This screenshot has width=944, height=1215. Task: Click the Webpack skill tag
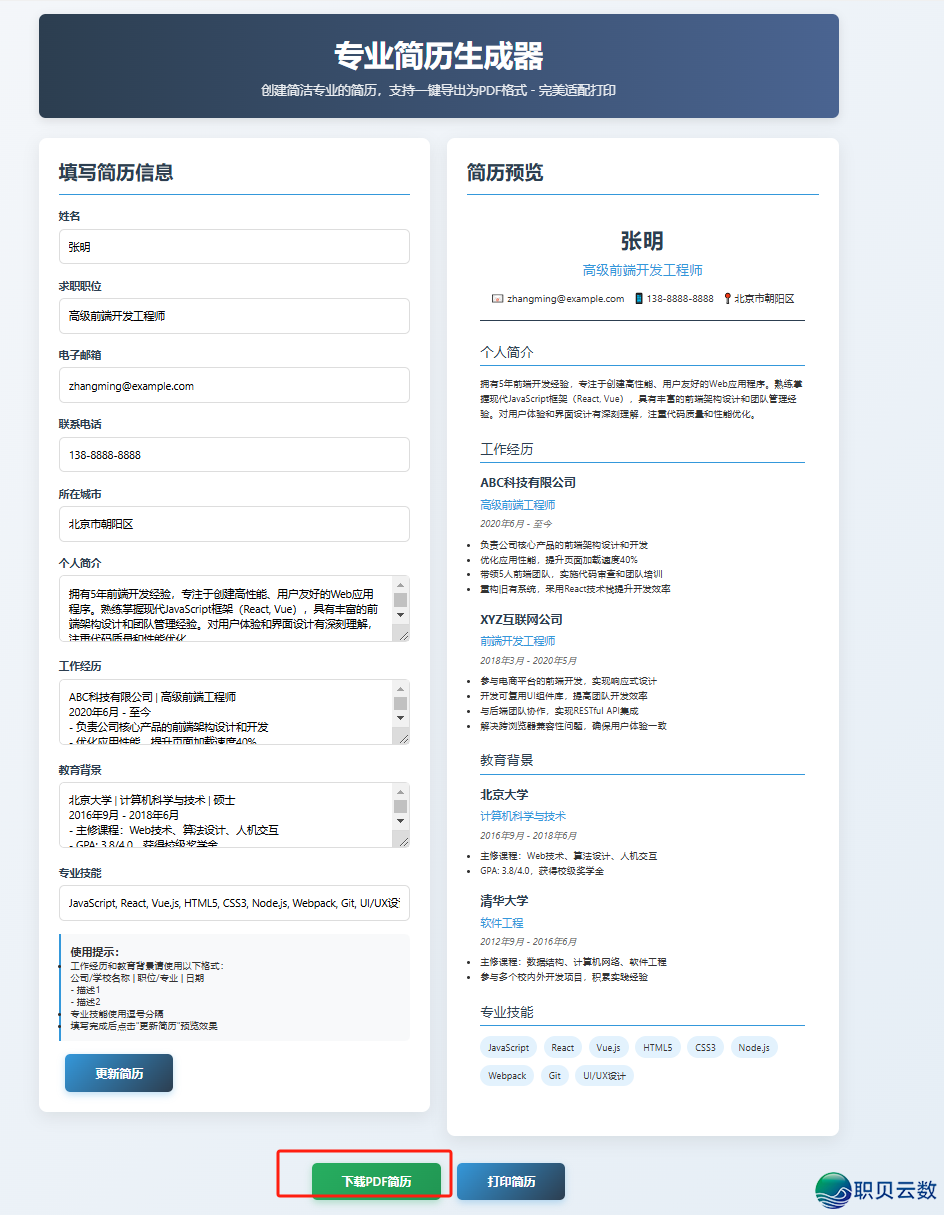(x=507, y=1076)
